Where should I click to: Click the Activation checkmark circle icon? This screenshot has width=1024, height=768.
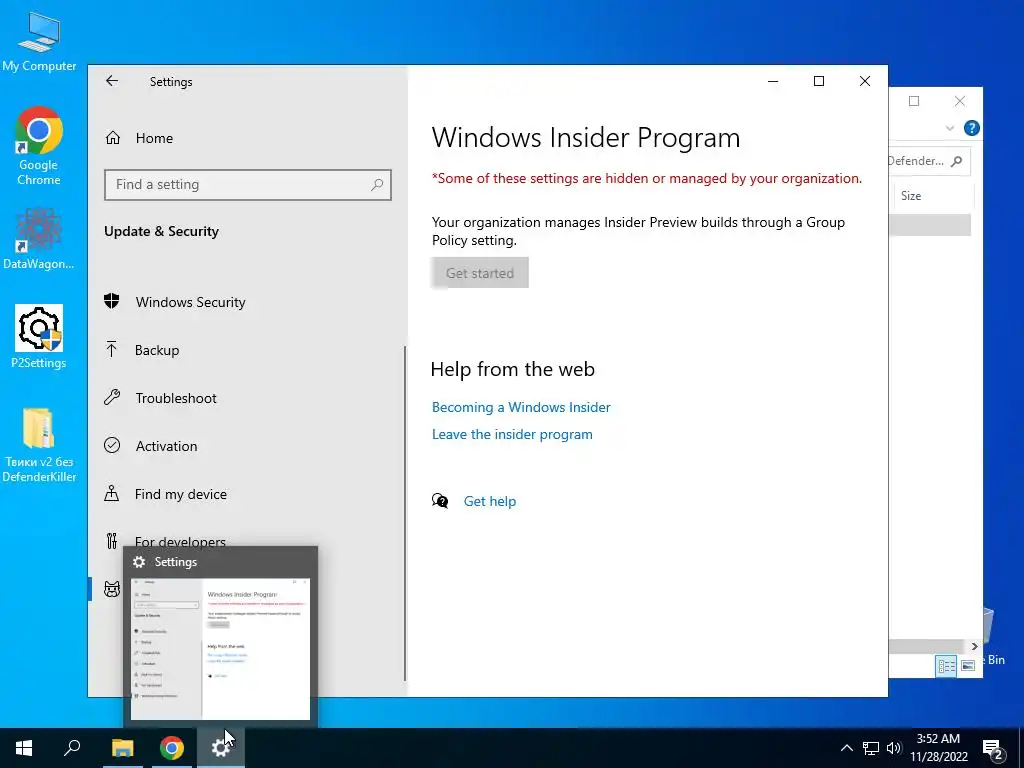coord(112,445)
